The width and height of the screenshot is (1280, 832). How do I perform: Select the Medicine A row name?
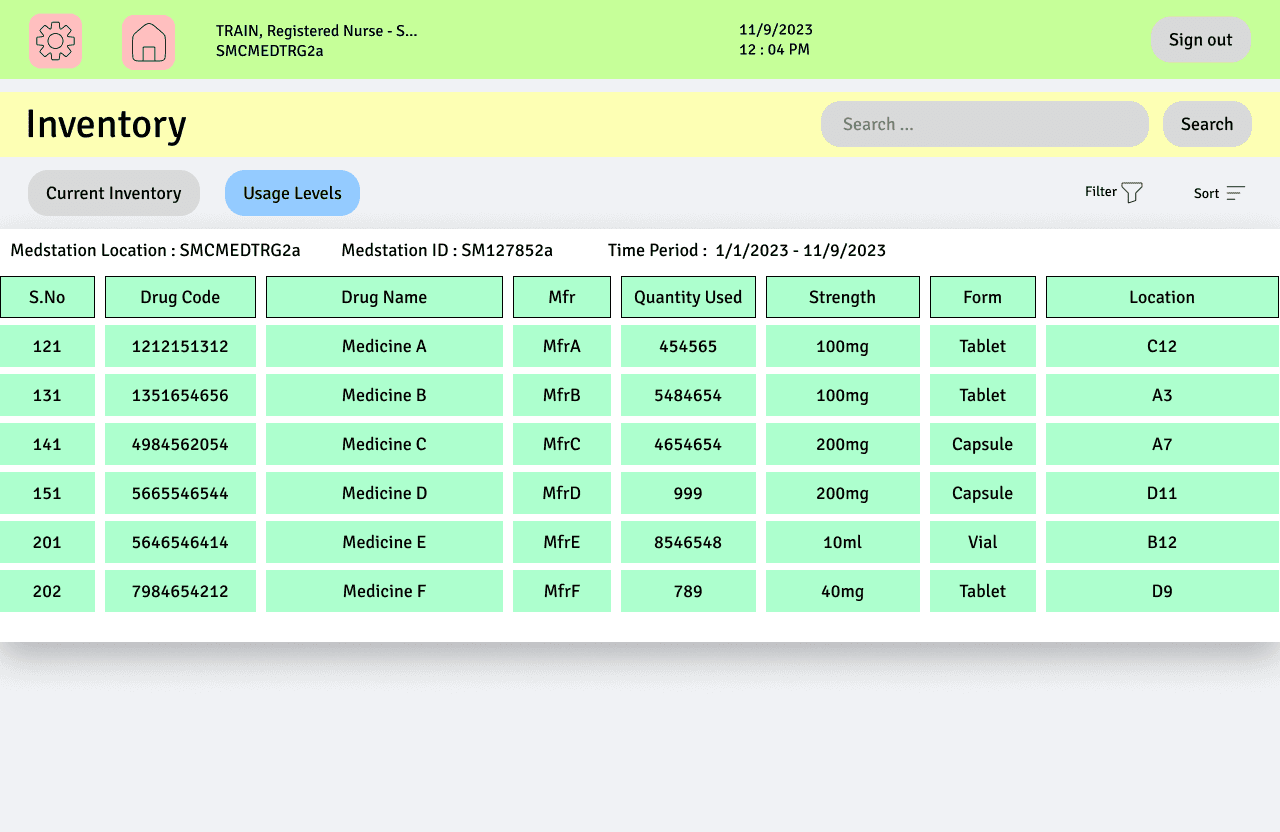tap(384, 346)
